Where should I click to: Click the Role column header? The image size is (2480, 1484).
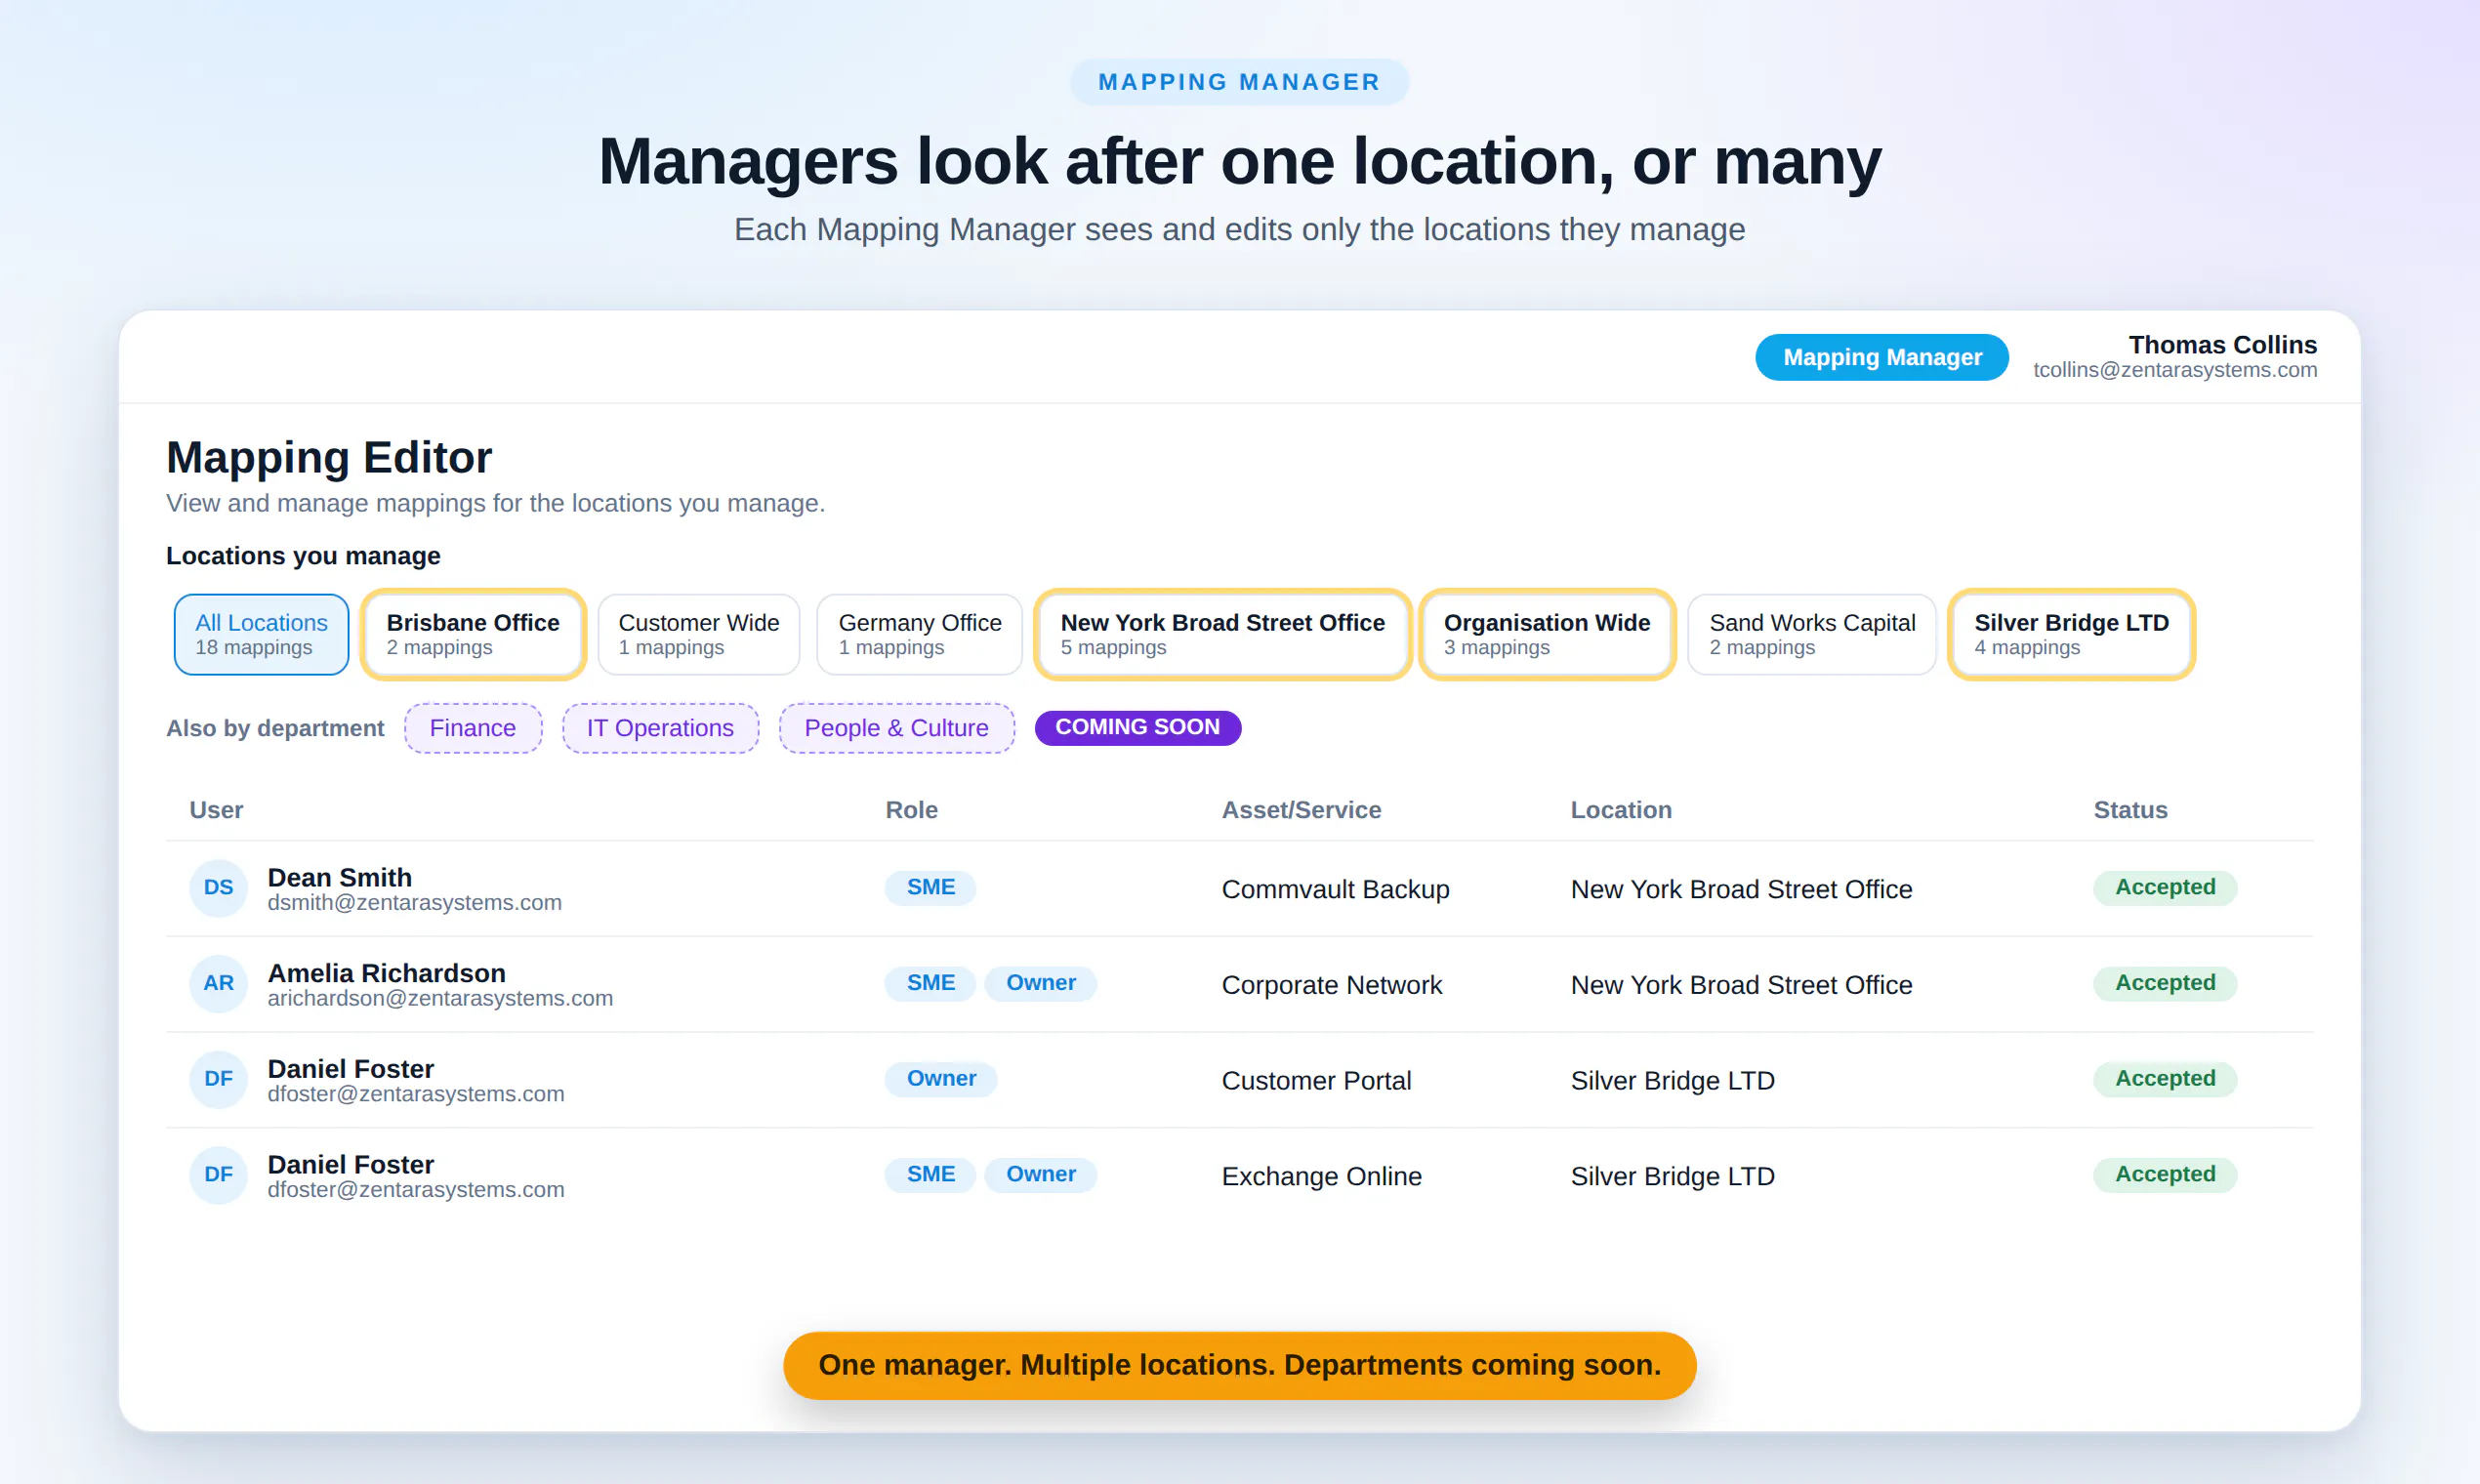(911, 810)
